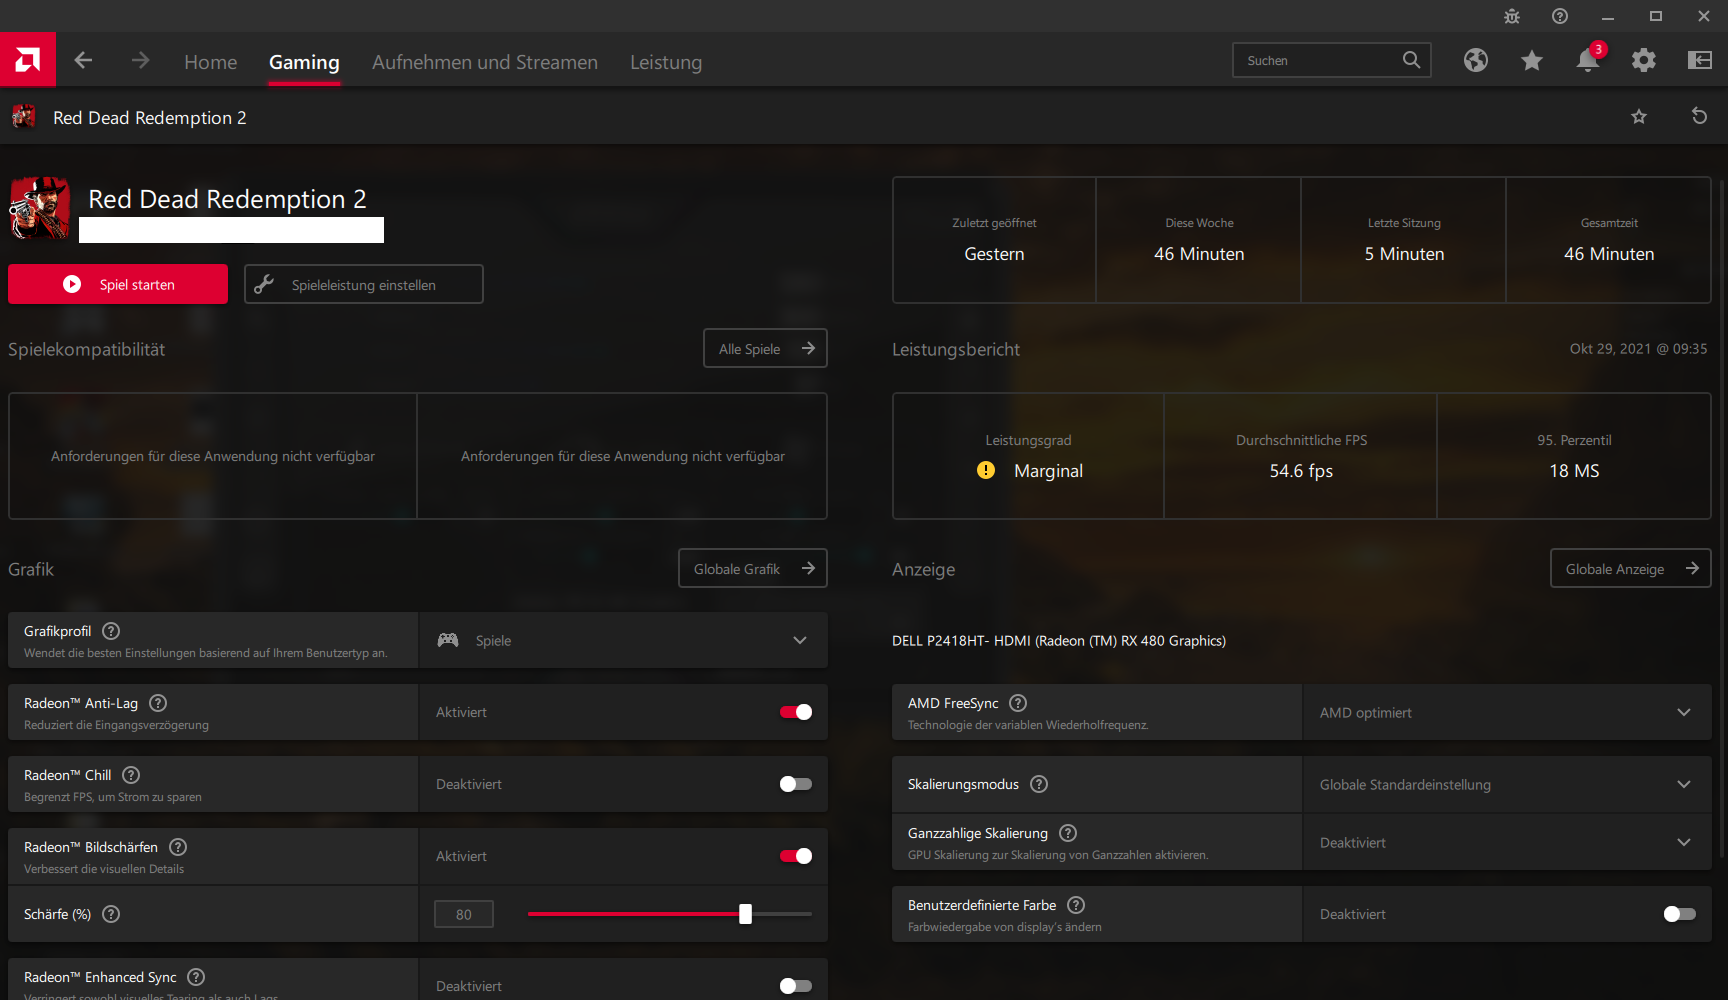Maximize the Radeon Software window

coord(1656,16)
